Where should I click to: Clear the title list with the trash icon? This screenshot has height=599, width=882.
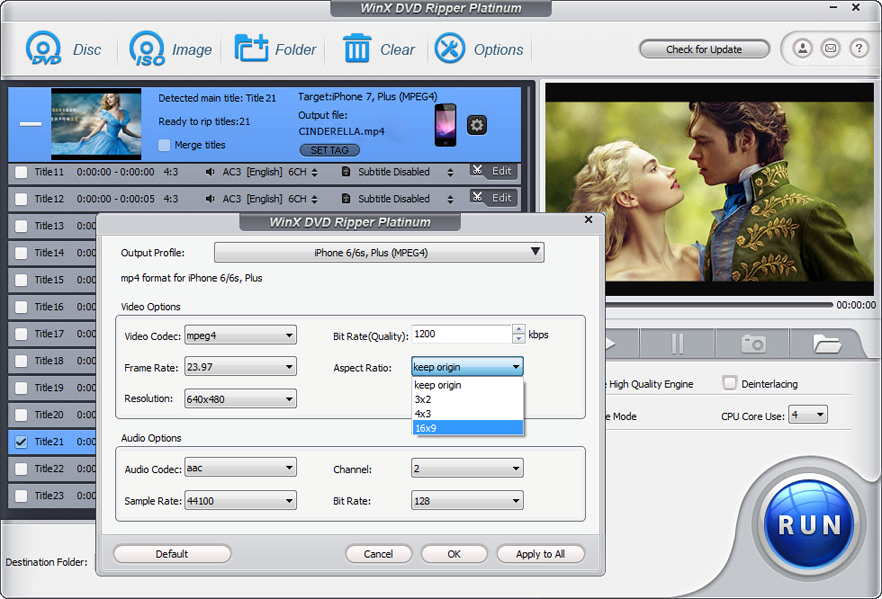[x=357, y=48]
